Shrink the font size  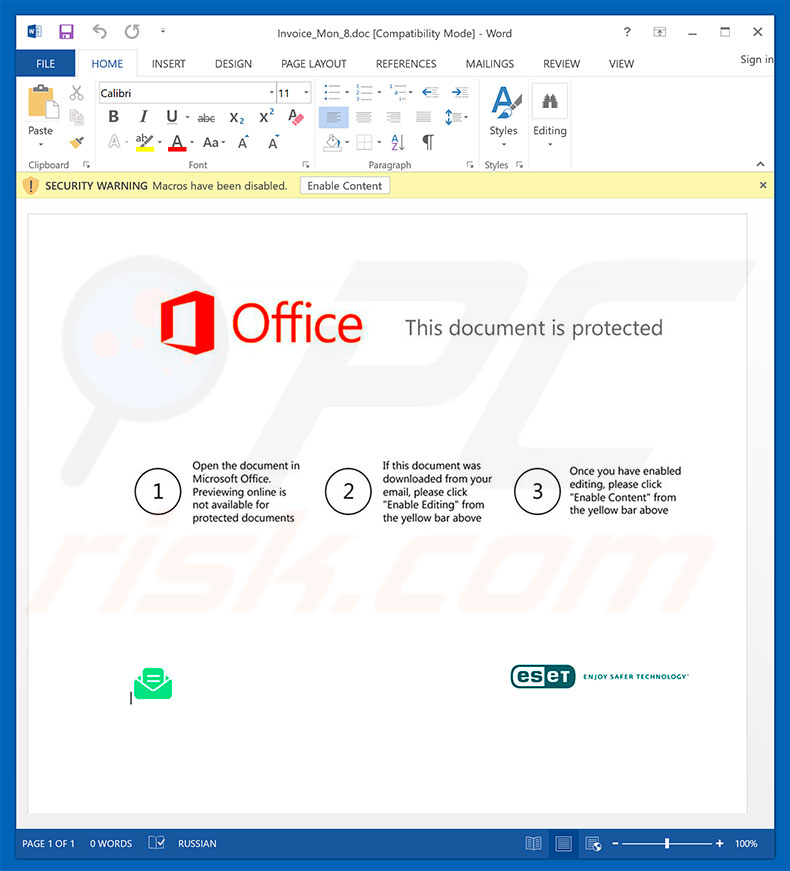click(x=273, y=143)
